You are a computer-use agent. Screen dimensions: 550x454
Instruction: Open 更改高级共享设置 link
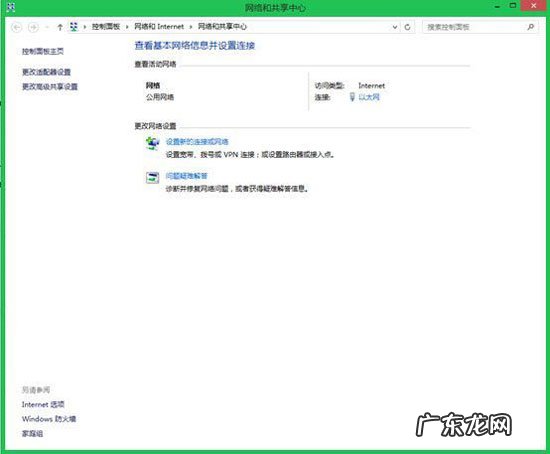50,87
